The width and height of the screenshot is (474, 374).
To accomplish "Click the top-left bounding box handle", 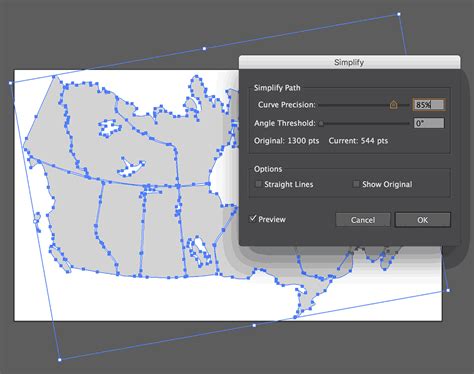I will [10, 83].
